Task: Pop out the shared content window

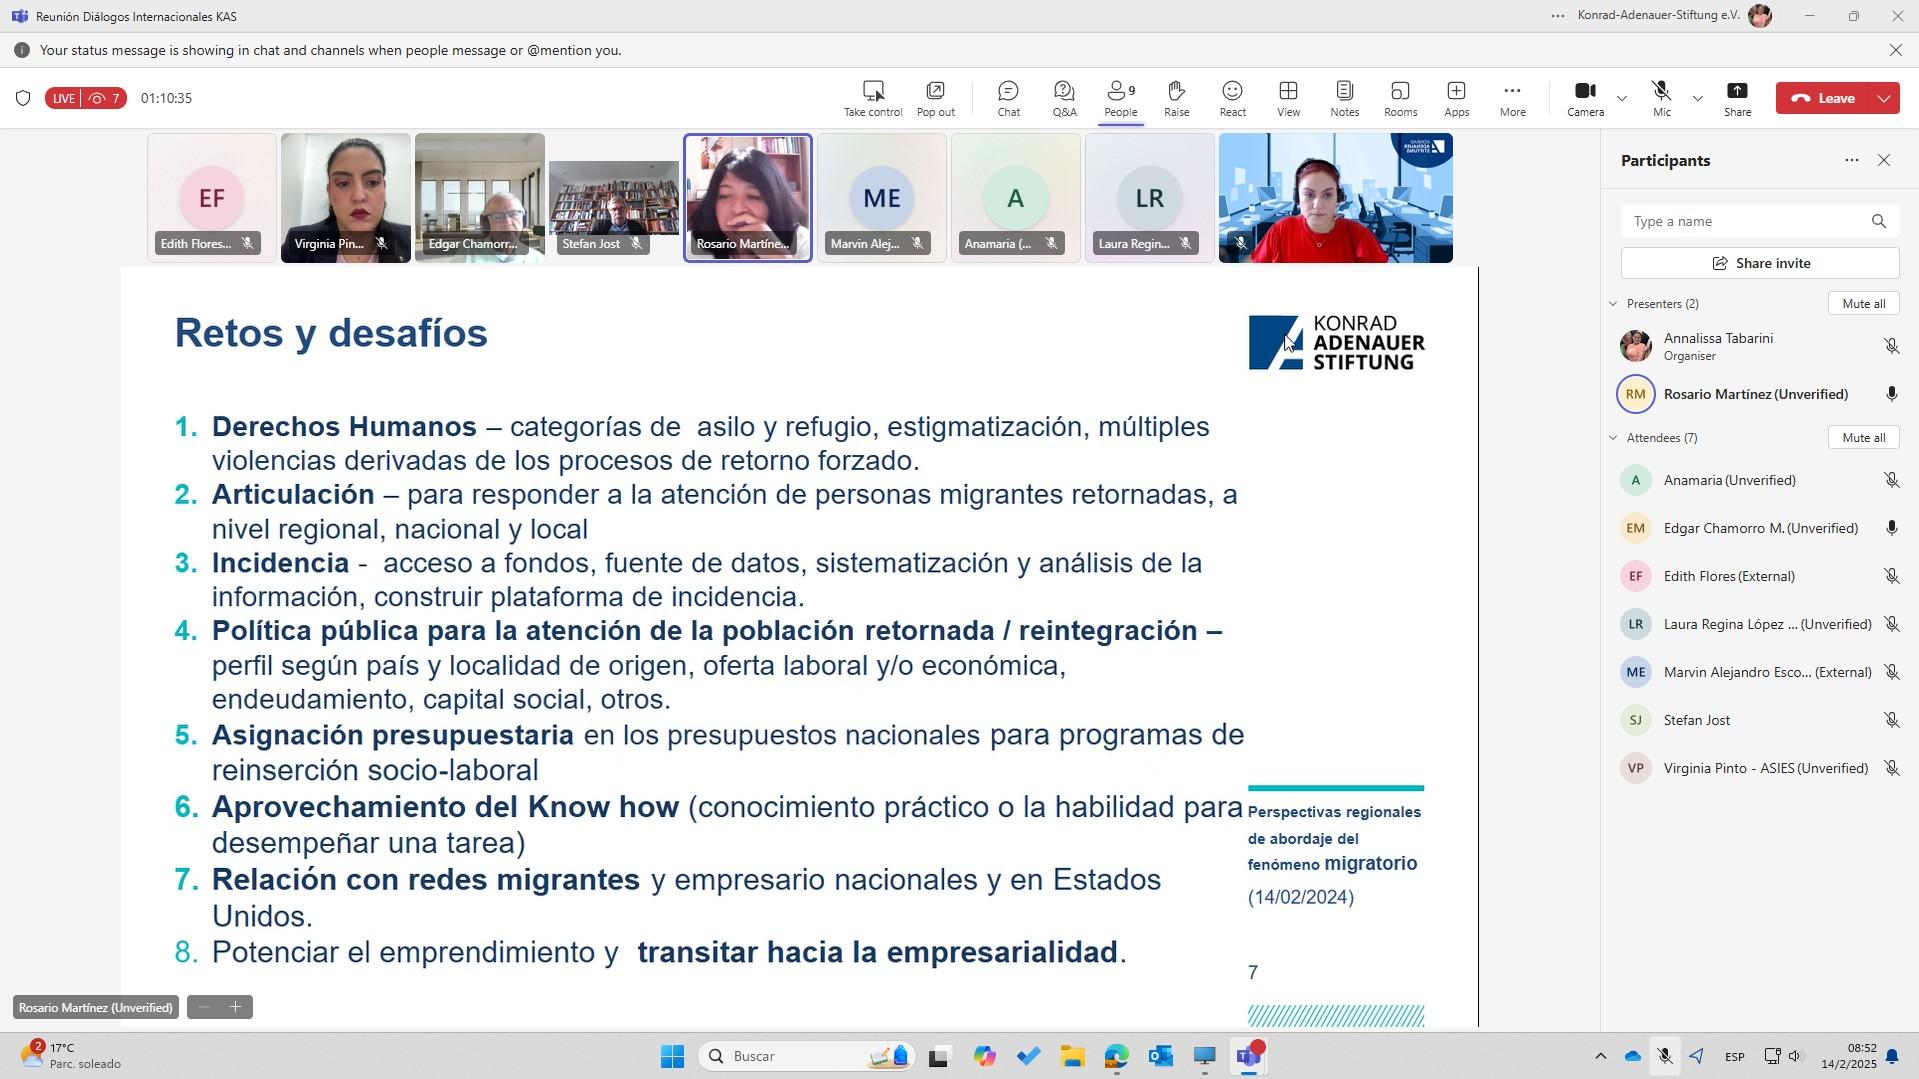Action: [x=935, y=98]
